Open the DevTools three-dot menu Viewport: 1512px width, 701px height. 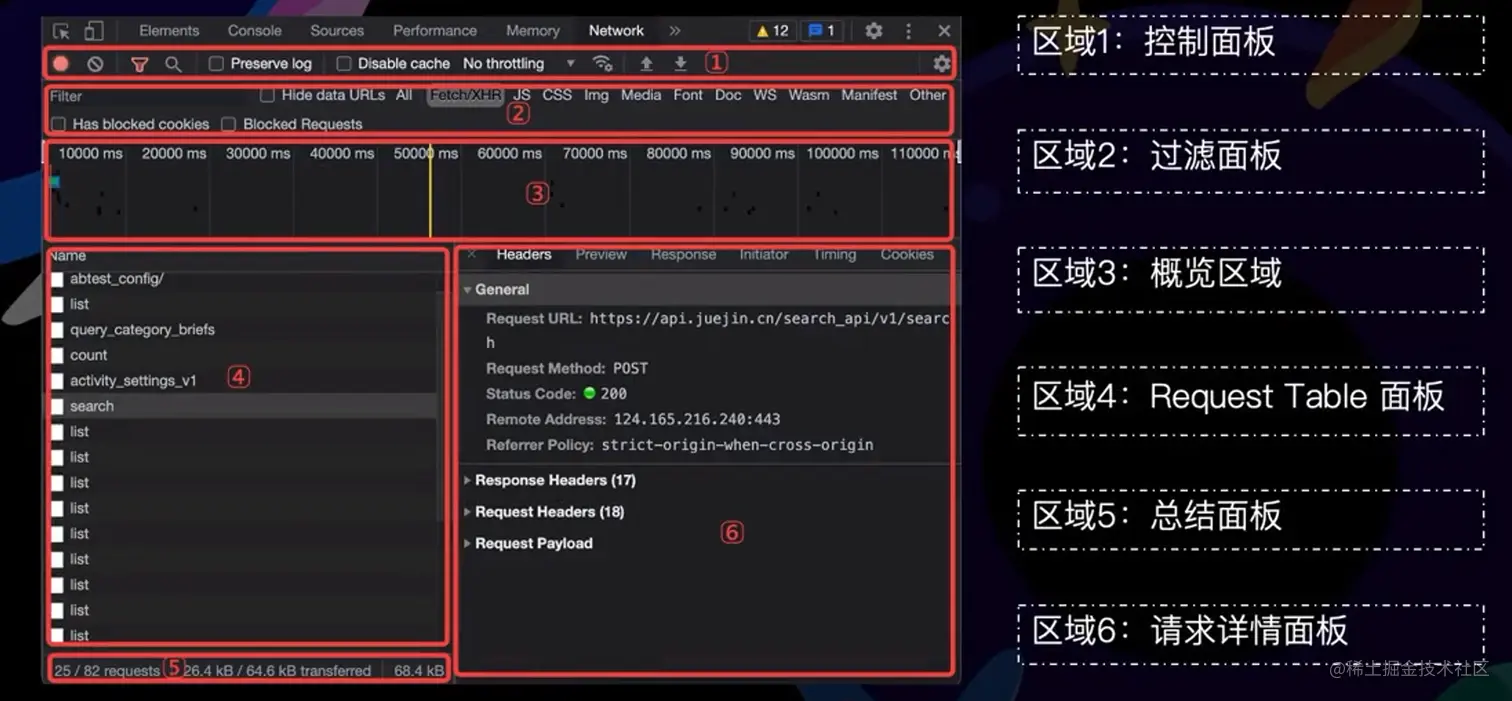coord(908,31)
